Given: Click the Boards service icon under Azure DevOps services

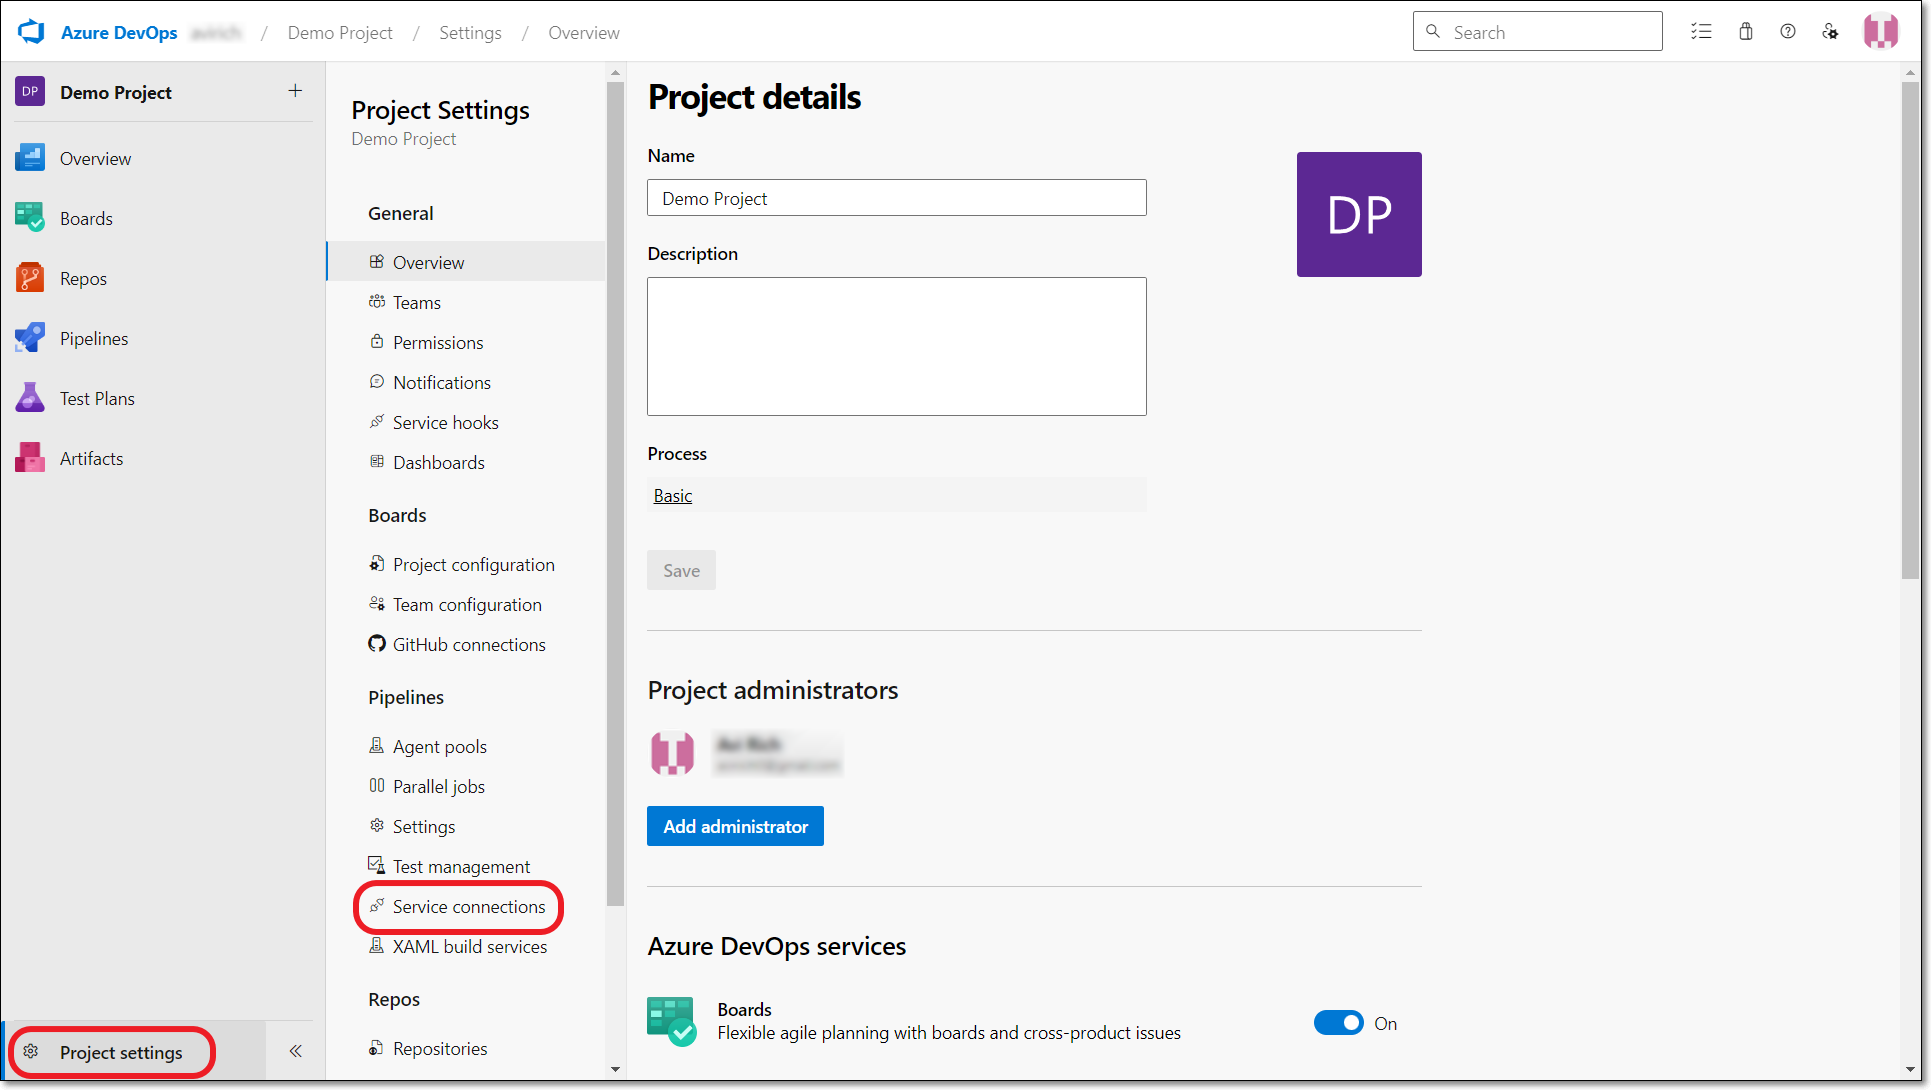Looking at the screenshot, I should click(x=671, y=1021).
